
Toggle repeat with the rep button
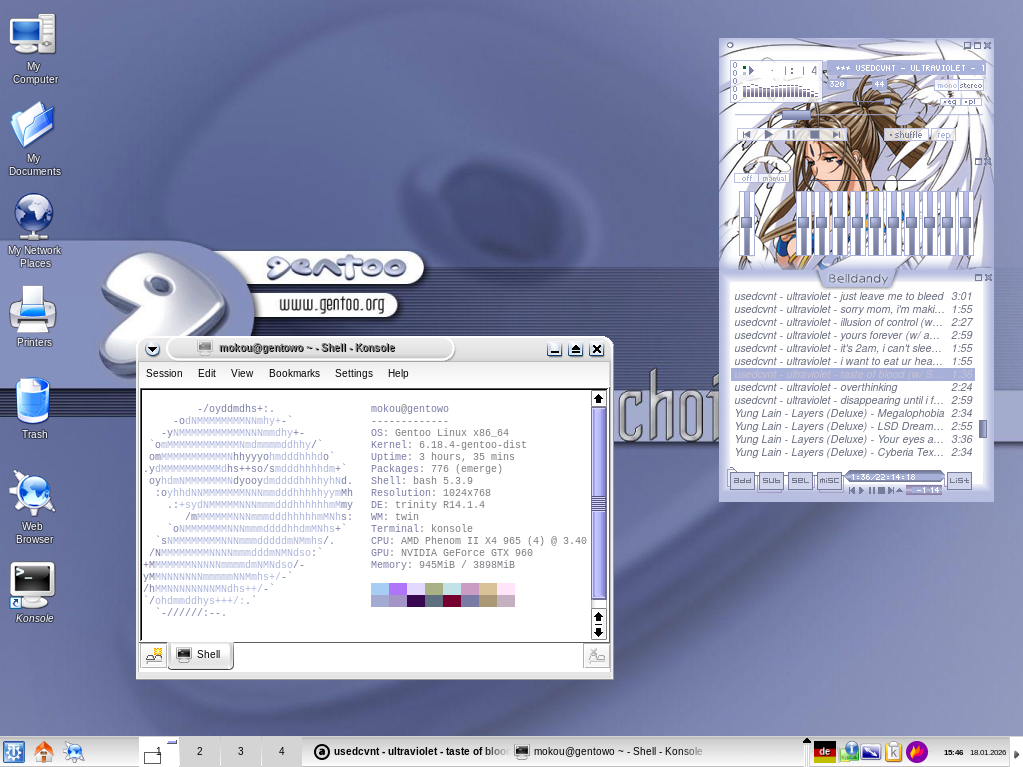tap(941, 134)
